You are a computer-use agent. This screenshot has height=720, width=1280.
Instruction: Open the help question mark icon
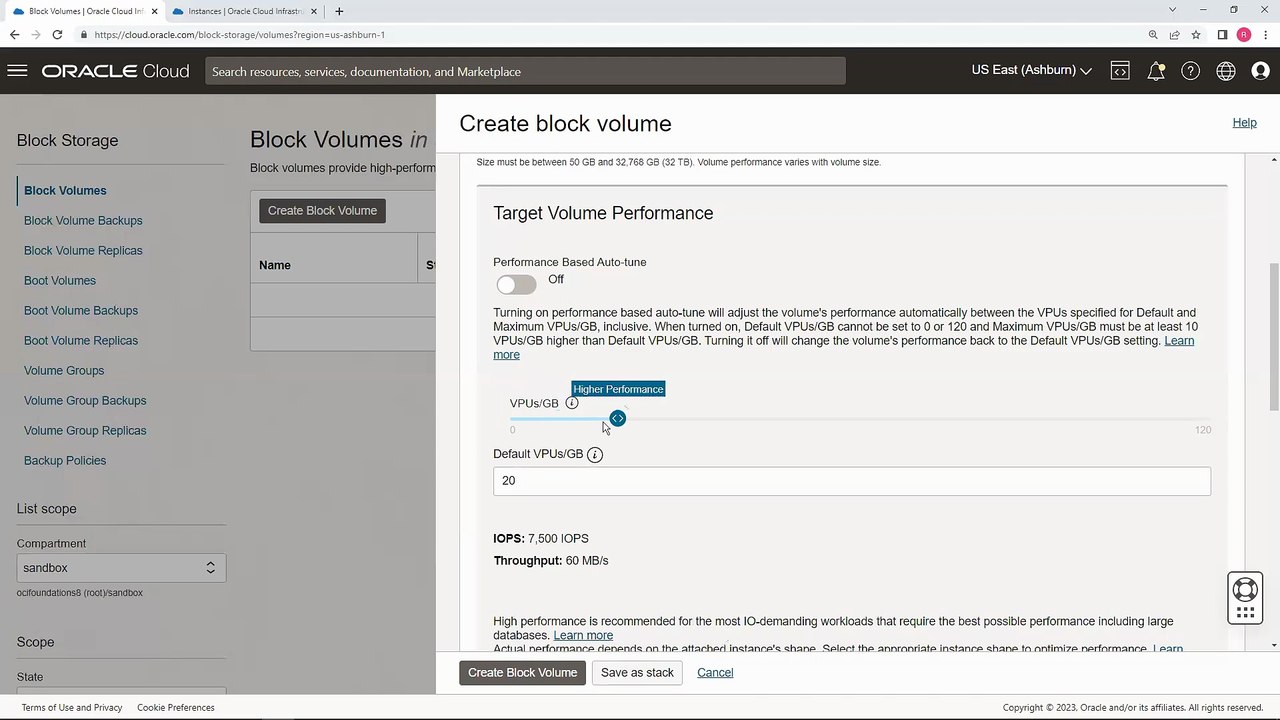[x=1190, y=71]
